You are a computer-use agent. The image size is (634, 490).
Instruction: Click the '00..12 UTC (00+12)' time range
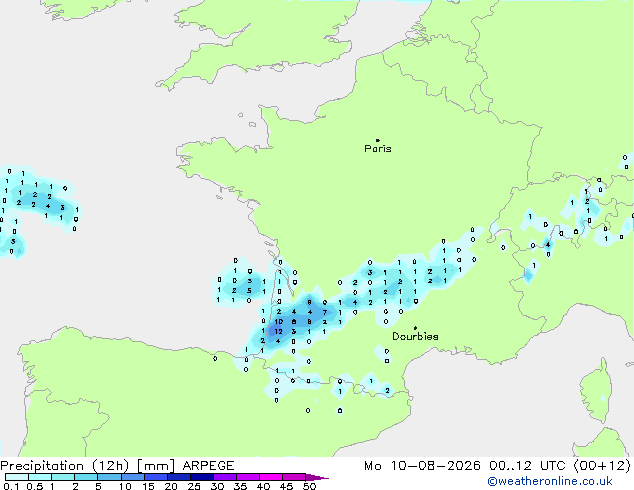pos(560,466)
